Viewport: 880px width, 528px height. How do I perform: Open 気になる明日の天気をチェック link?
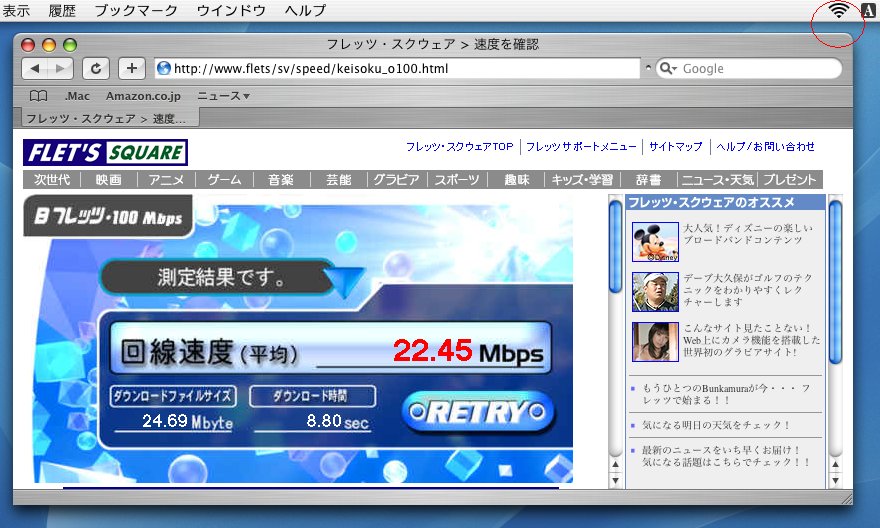tap(716, 425)
